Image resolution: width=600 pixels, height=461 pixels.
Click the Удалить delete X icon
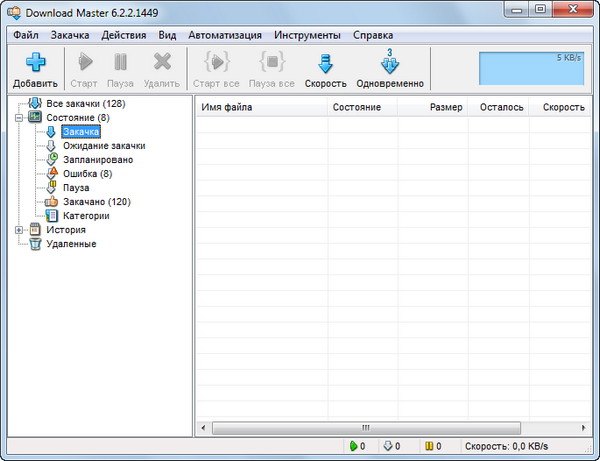coord(162,62)
